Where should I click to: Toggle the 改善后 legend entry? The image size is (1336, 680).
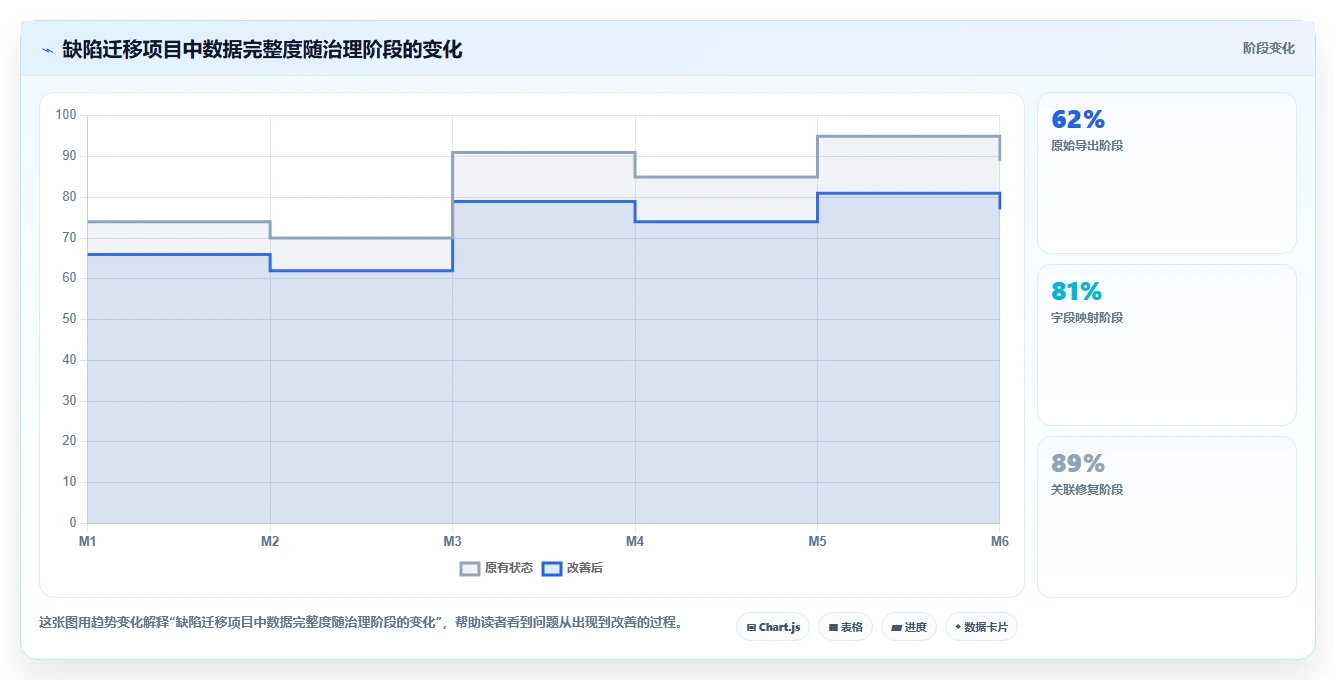572,568
